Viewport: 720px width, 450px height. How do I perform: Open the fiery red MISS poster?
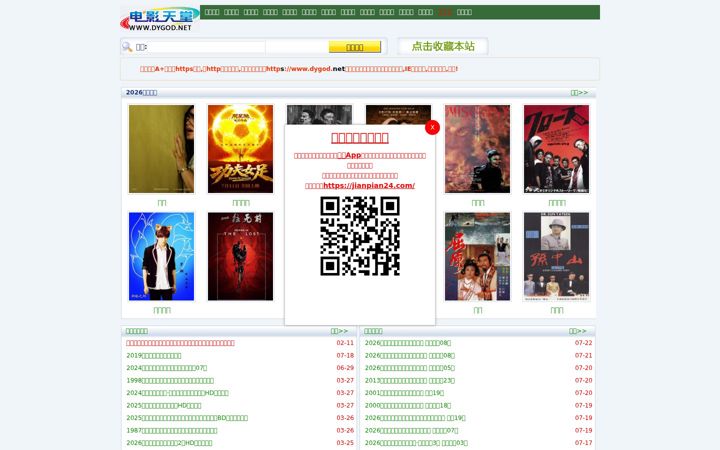click(477, 149)
